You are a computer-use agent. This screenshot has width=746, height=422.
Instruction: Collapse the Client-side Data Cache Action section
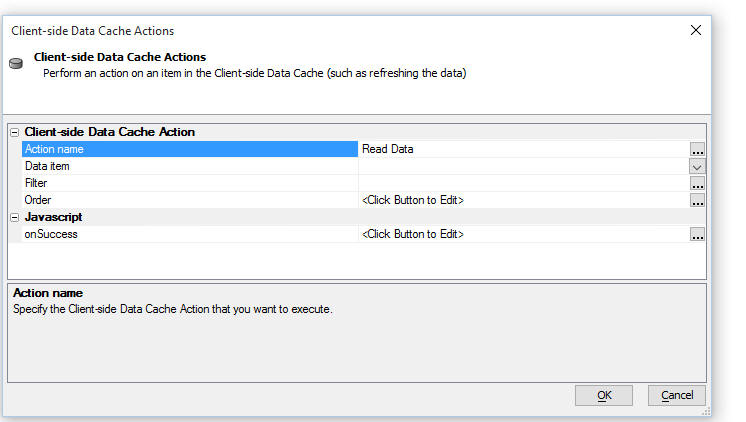[15, 132]
